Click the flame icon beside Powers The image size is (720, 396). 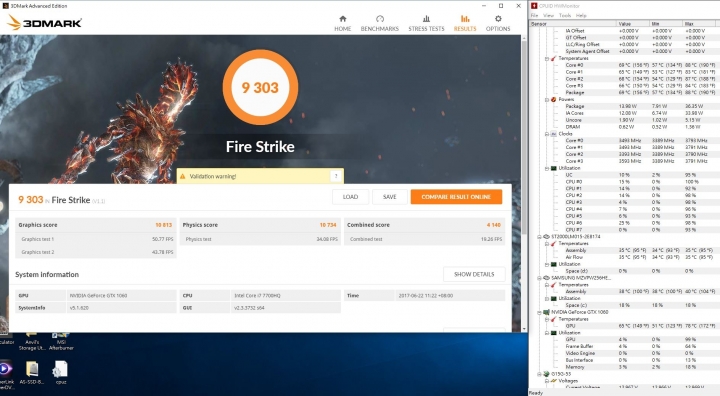(x=553, y=99)
